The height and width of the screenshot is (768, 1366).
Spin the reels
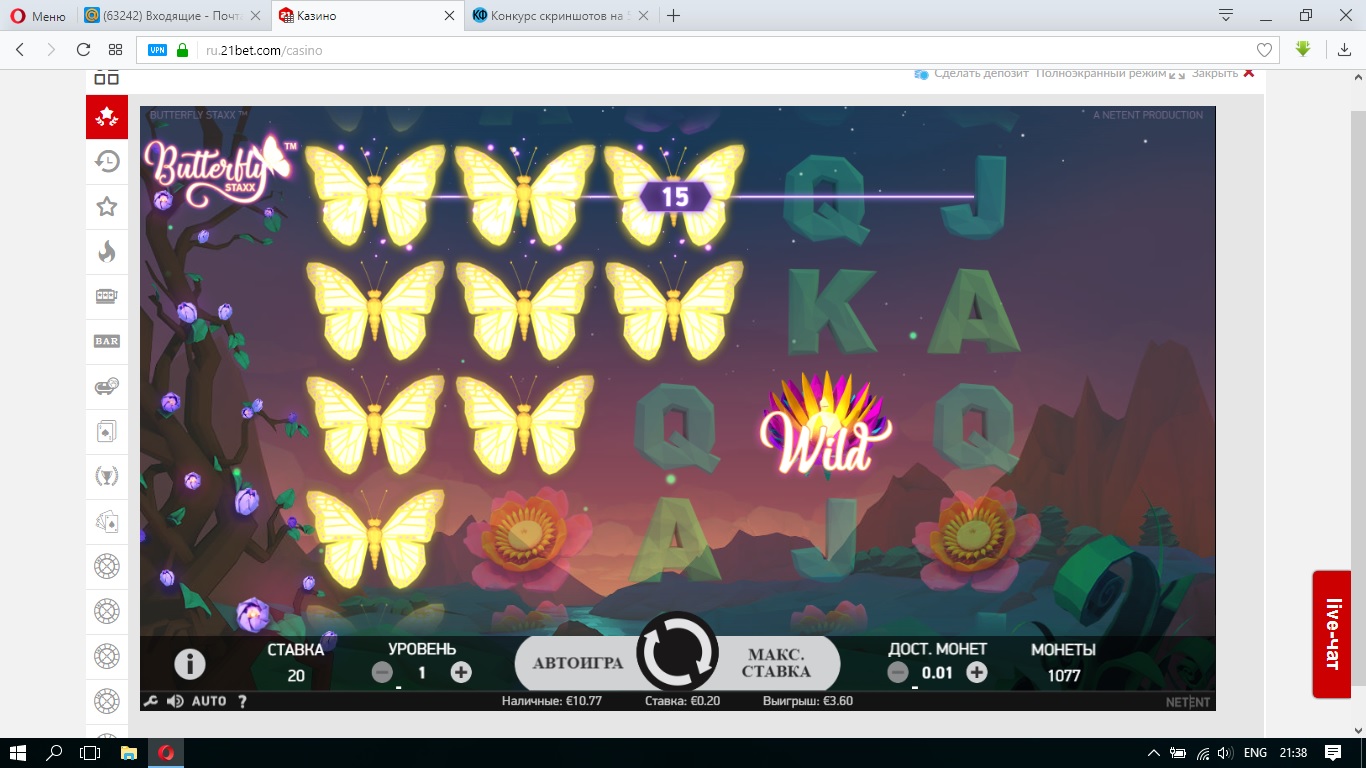point(678,653)
